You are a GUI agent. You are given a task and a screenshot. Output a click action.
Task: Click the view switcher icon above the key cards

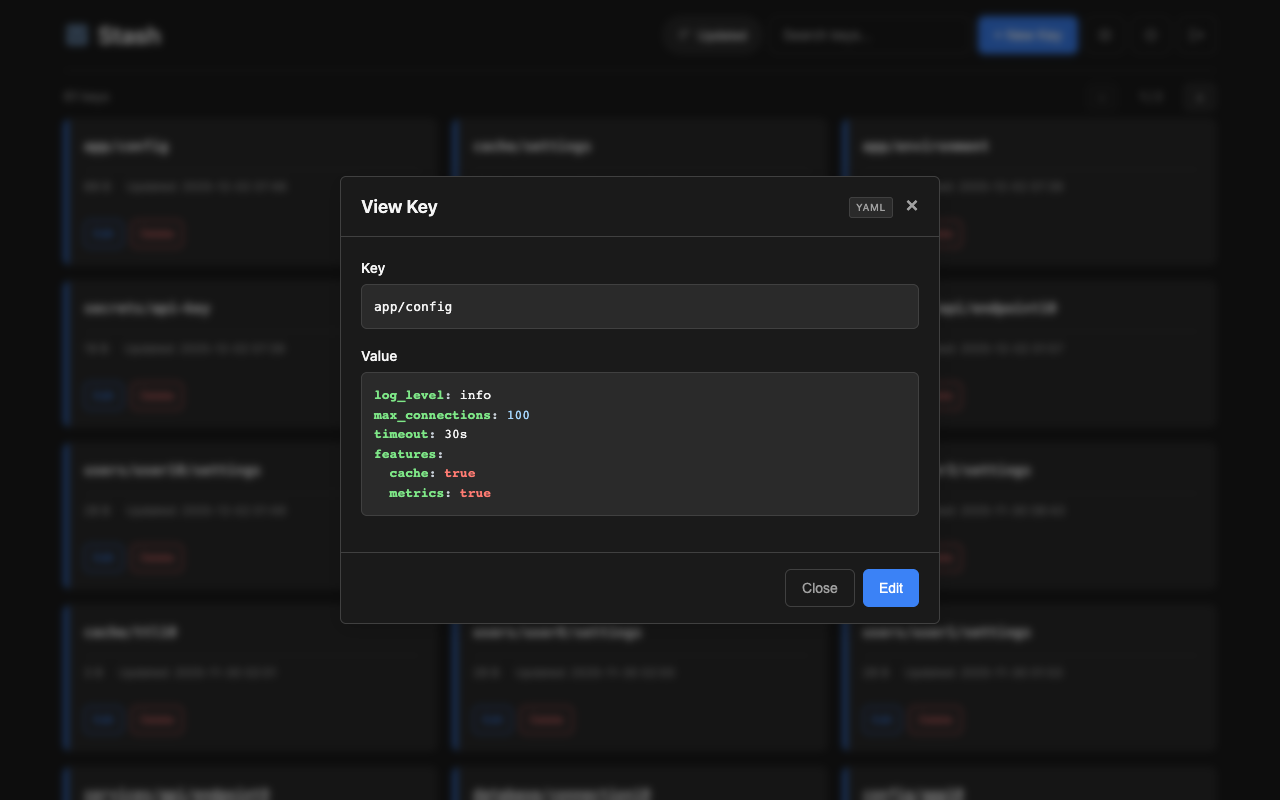[1199, 96]
